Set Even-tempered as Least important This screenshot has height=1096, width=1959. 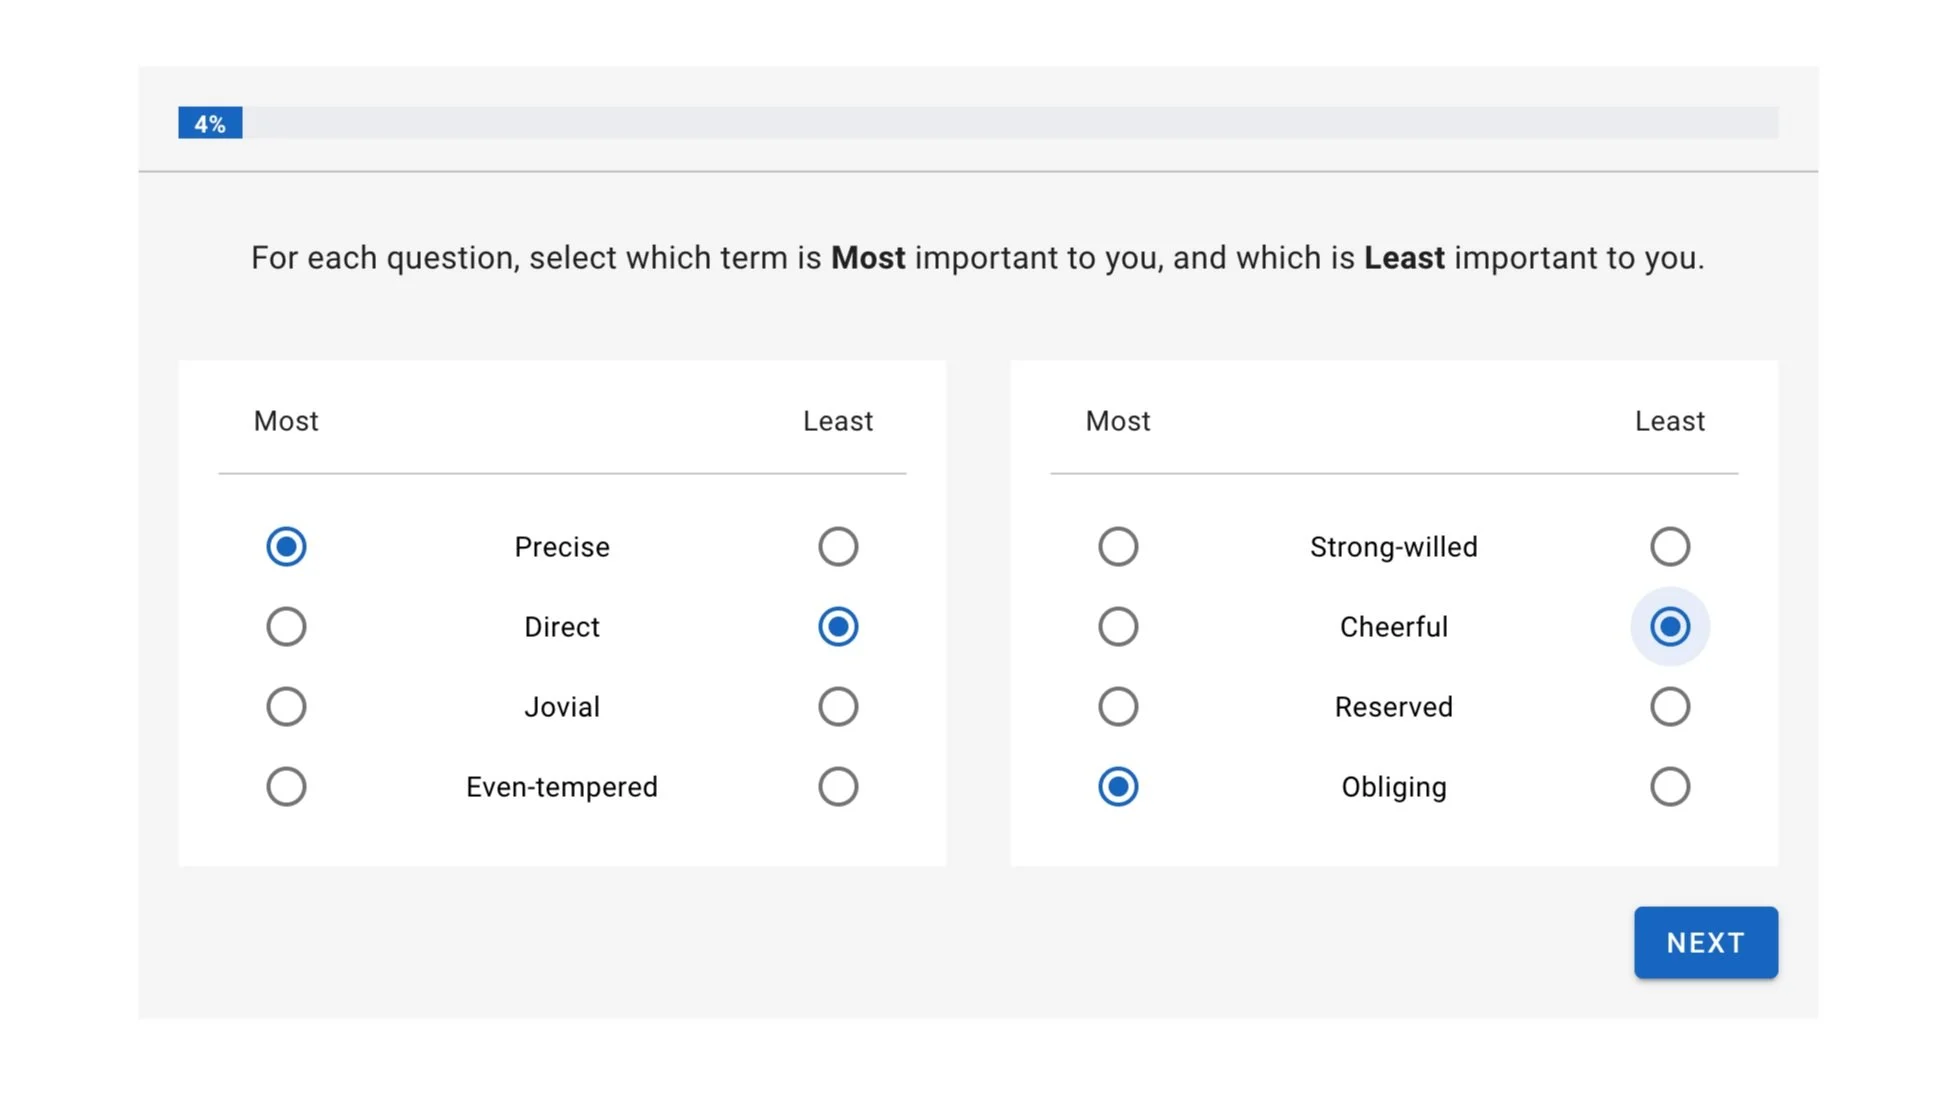pyautogui.click(x=838, y=787)
